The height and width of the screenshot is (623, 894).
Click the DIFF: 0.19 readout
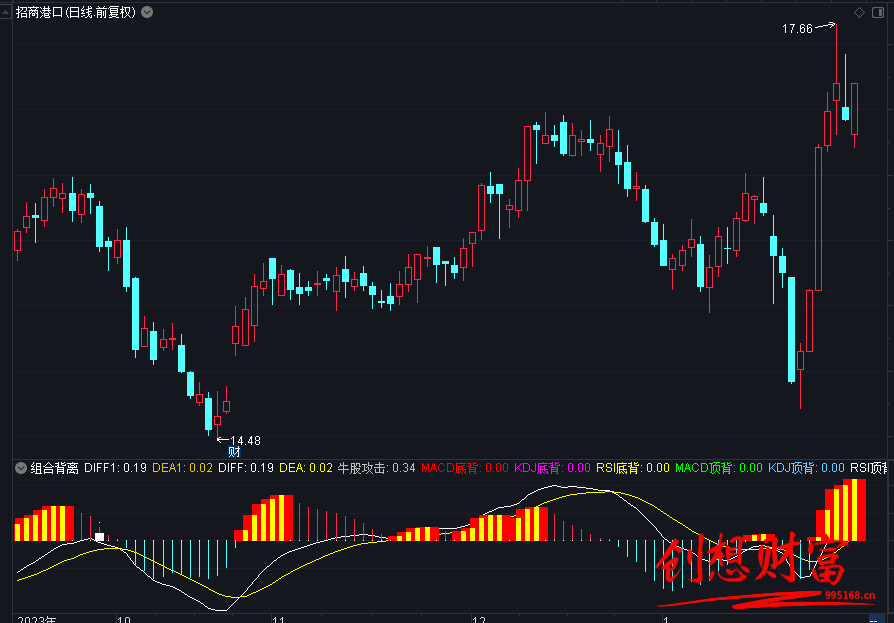(246, 468)
